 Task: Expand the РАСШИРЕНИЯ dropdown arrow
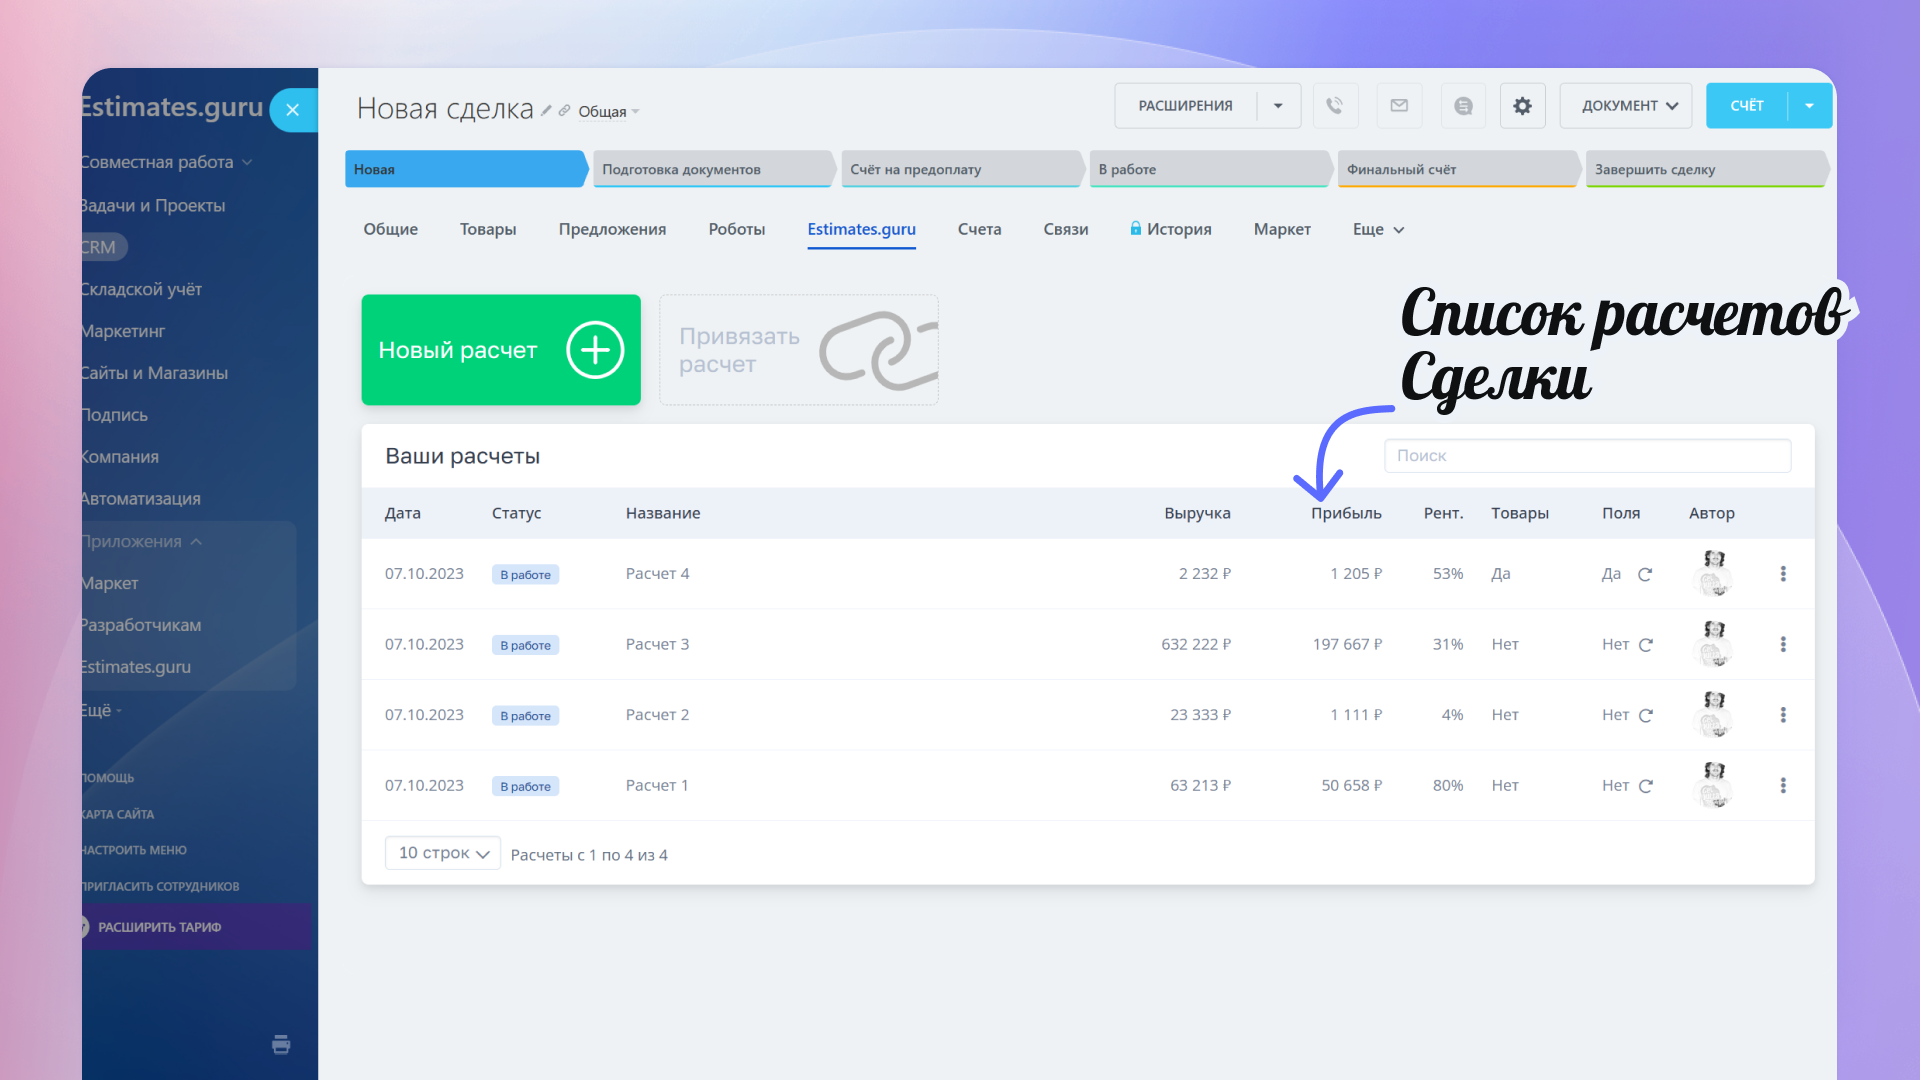point(1278,106)
